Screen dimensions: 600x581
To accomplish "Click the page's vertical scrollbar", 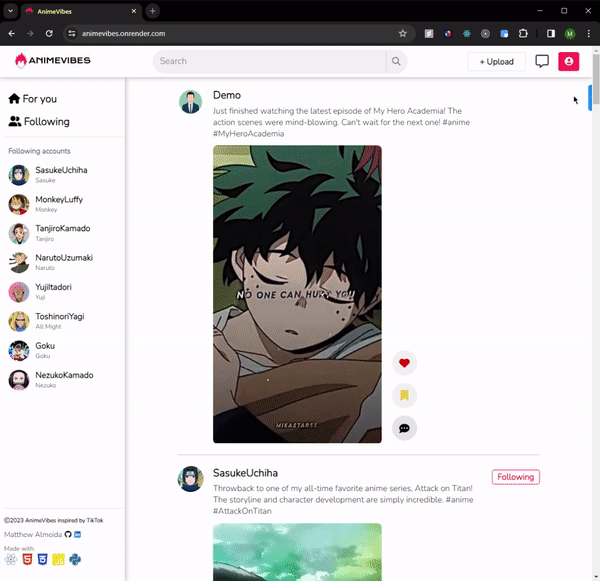I will [591, 96].
